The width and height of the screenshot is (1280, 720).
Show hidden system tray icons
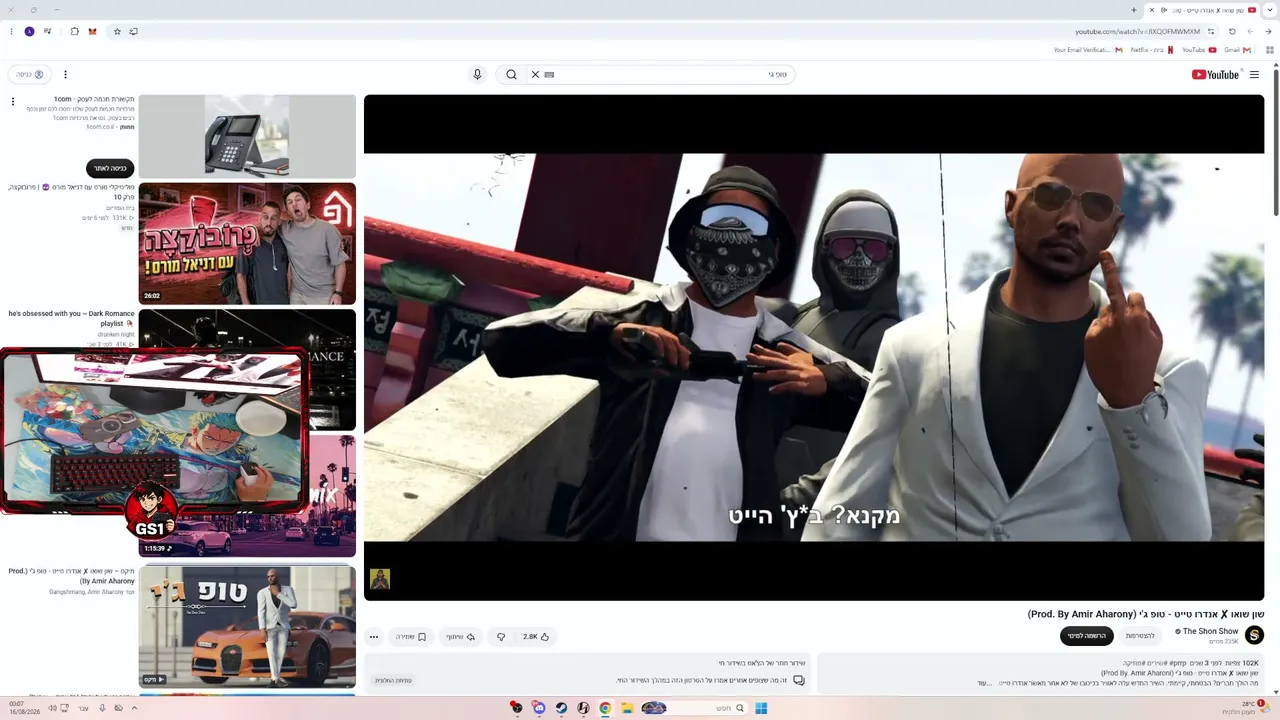pos(134,708)
